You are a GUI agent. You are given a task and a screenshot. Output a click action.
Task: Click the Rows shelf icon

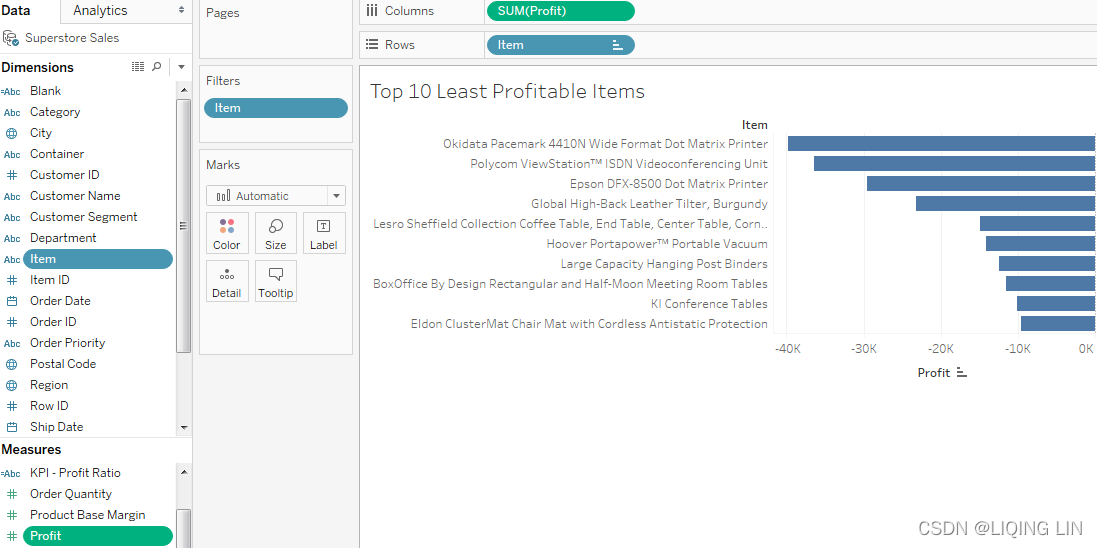pos(372,45)
